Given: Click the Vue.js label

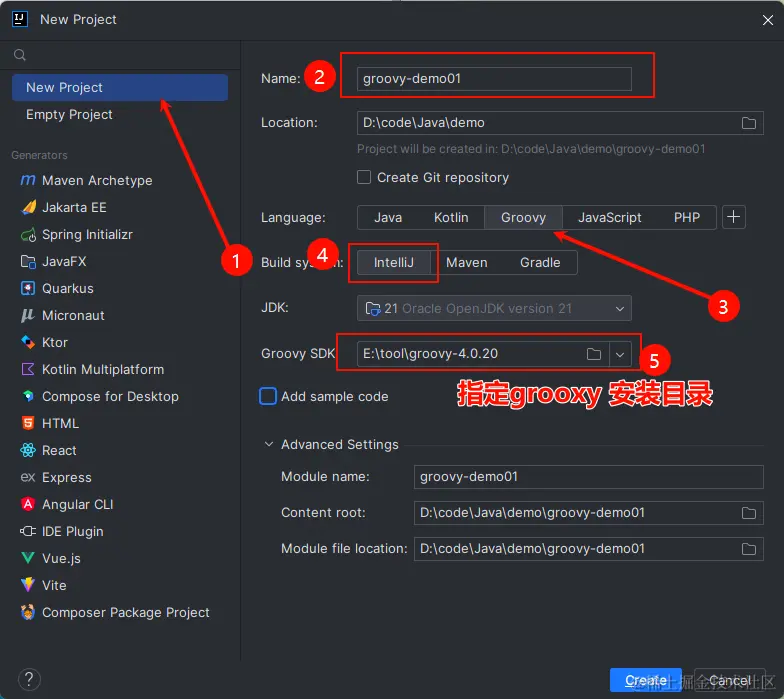Looking at the screenshot, I should 61,558.
